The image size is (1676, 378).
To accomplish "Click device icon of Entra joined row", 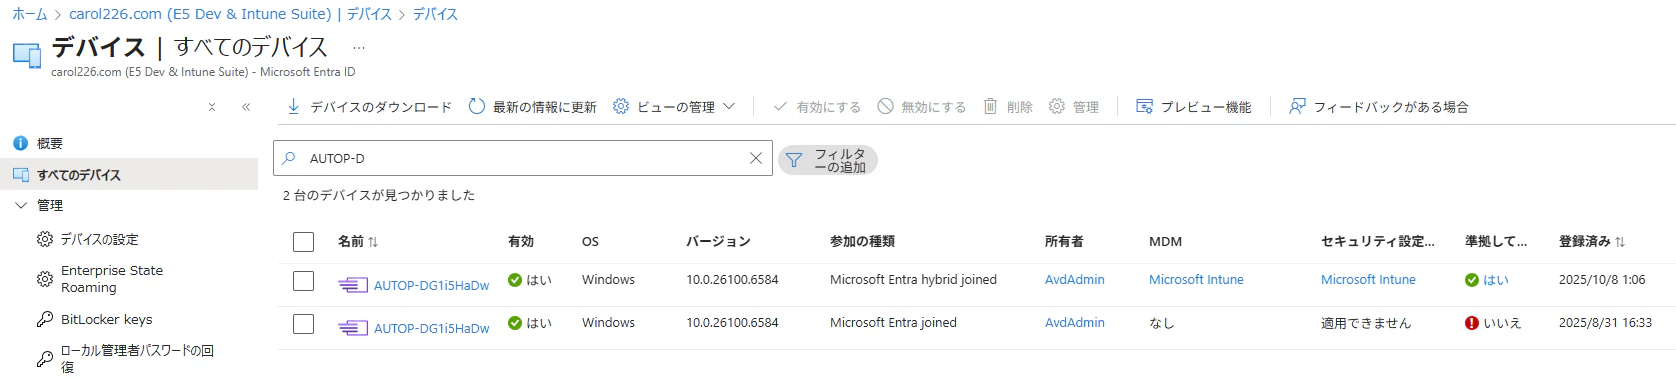I will (353, 328).
